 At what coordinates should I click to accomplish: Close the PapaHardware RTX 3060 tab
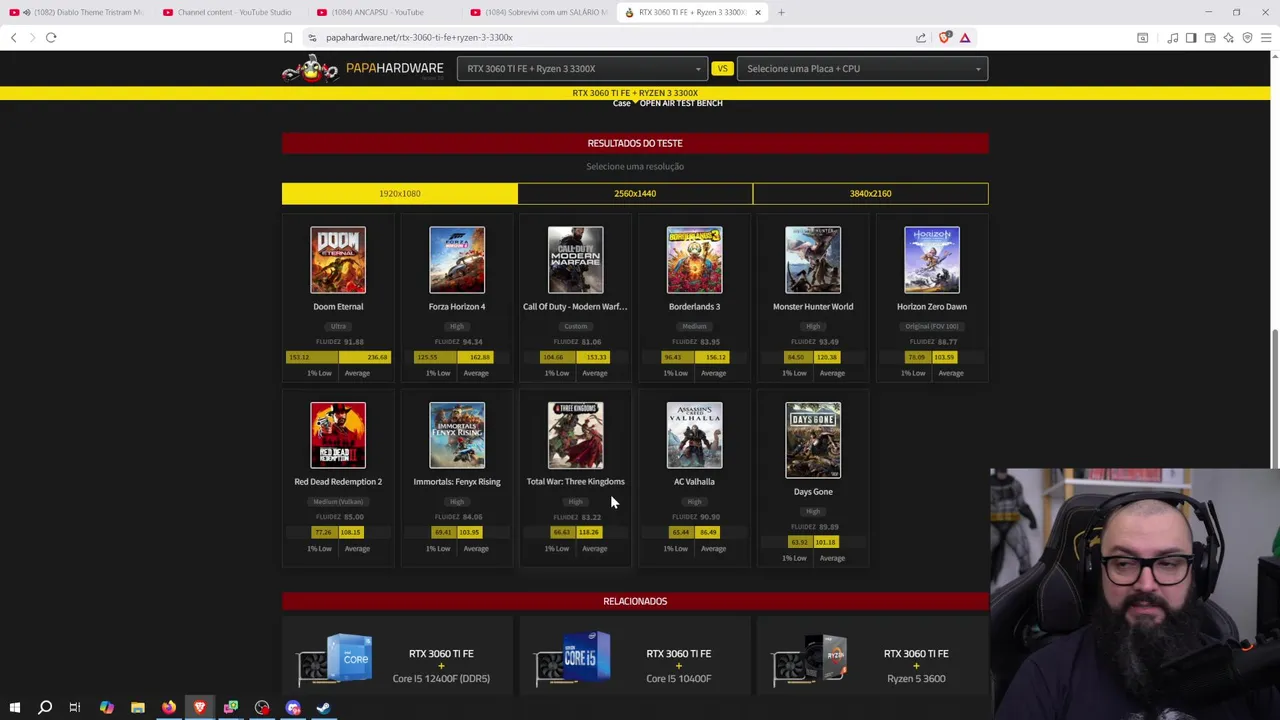pos(758,12)
